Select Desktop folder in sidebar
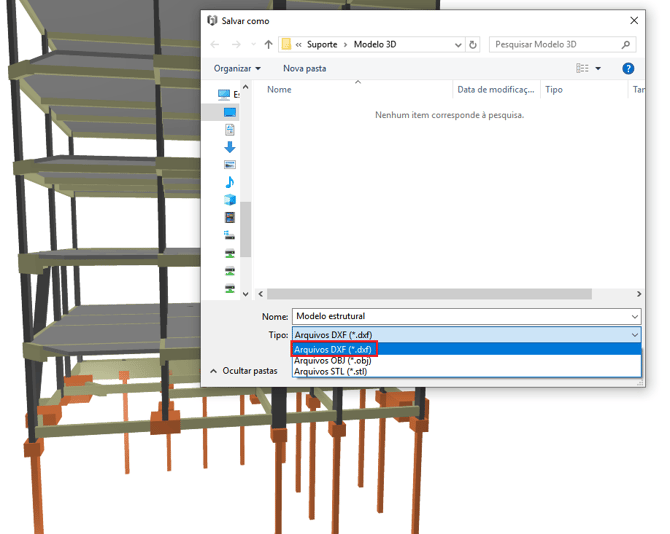 point(230,112)
